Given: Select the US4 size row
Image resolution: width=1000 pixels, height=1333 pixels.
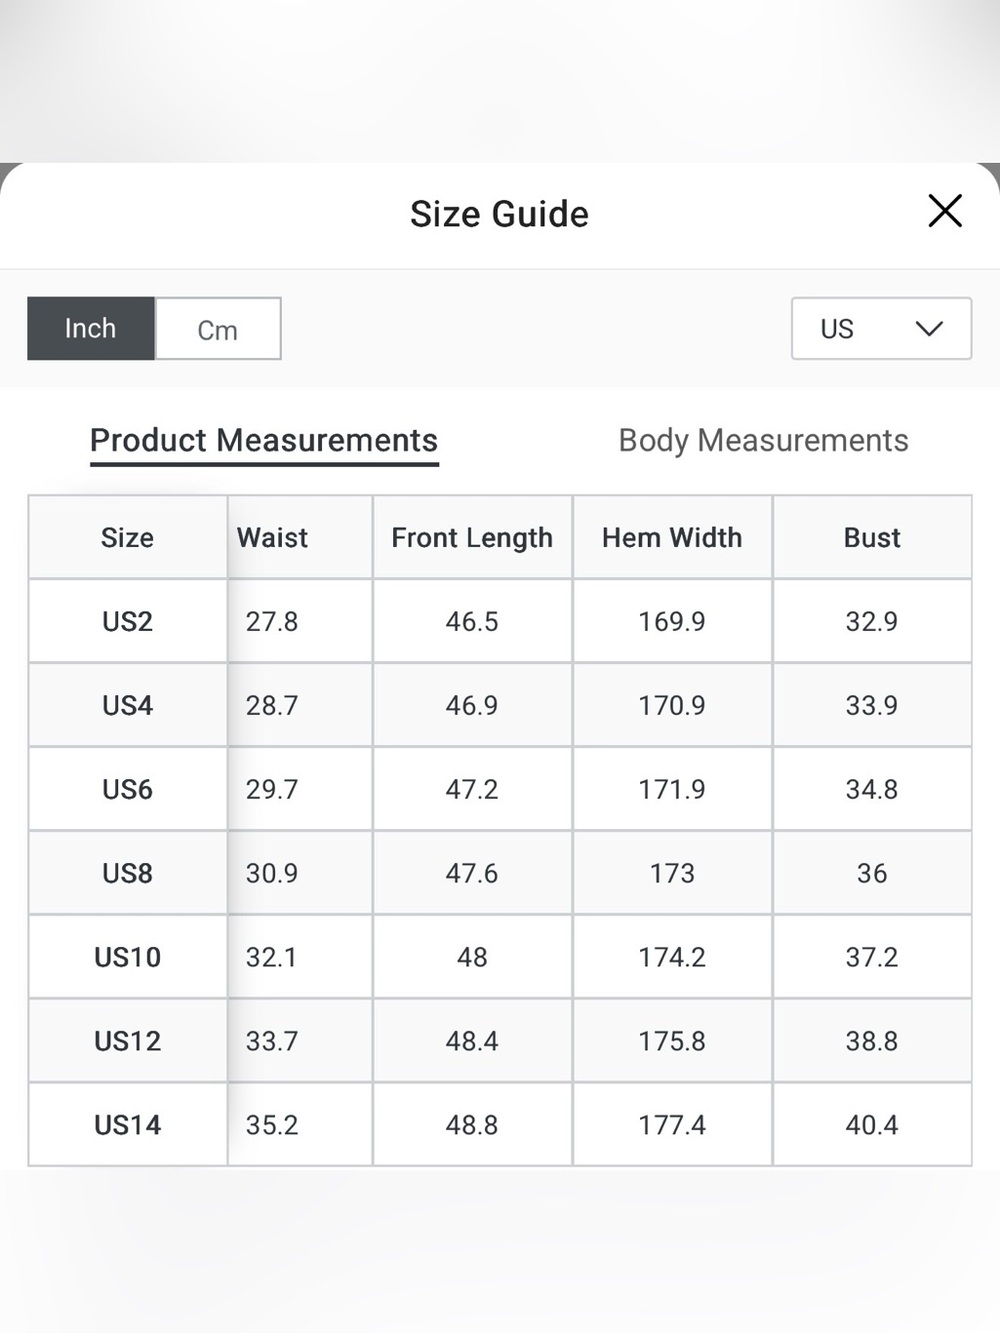Looking at the screenshot, I should [500, 705].
